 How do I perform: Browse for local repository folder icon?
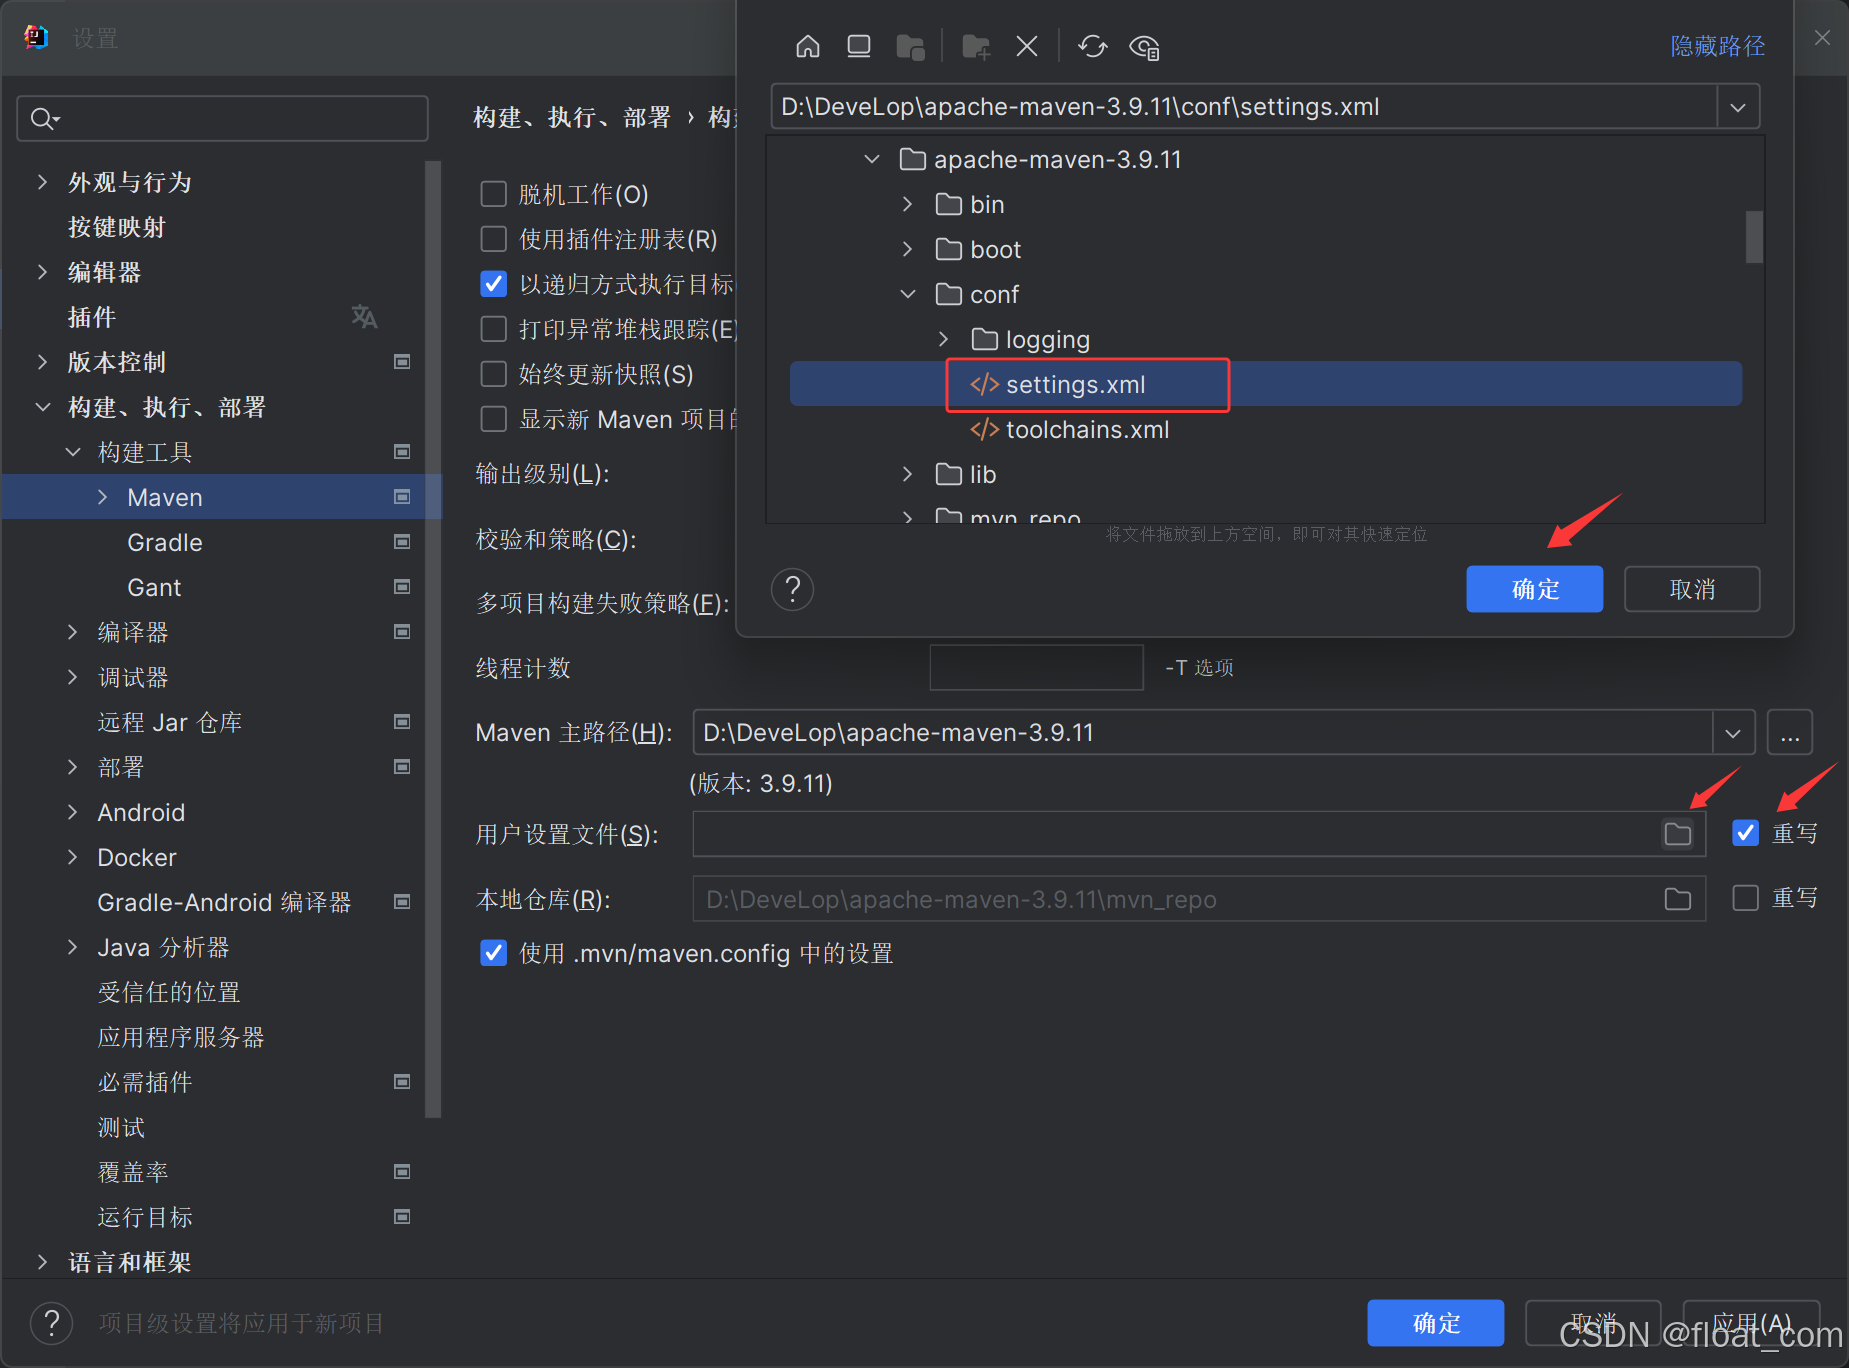(1677, 899)
